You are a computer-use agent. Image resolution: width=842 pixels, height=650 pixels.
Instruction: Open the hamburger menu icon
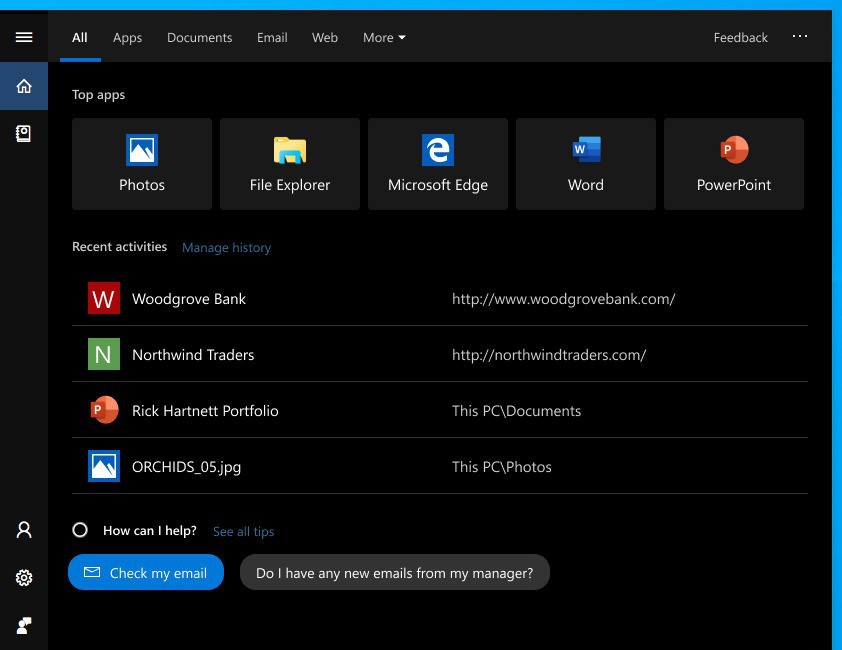click(24, 37)
